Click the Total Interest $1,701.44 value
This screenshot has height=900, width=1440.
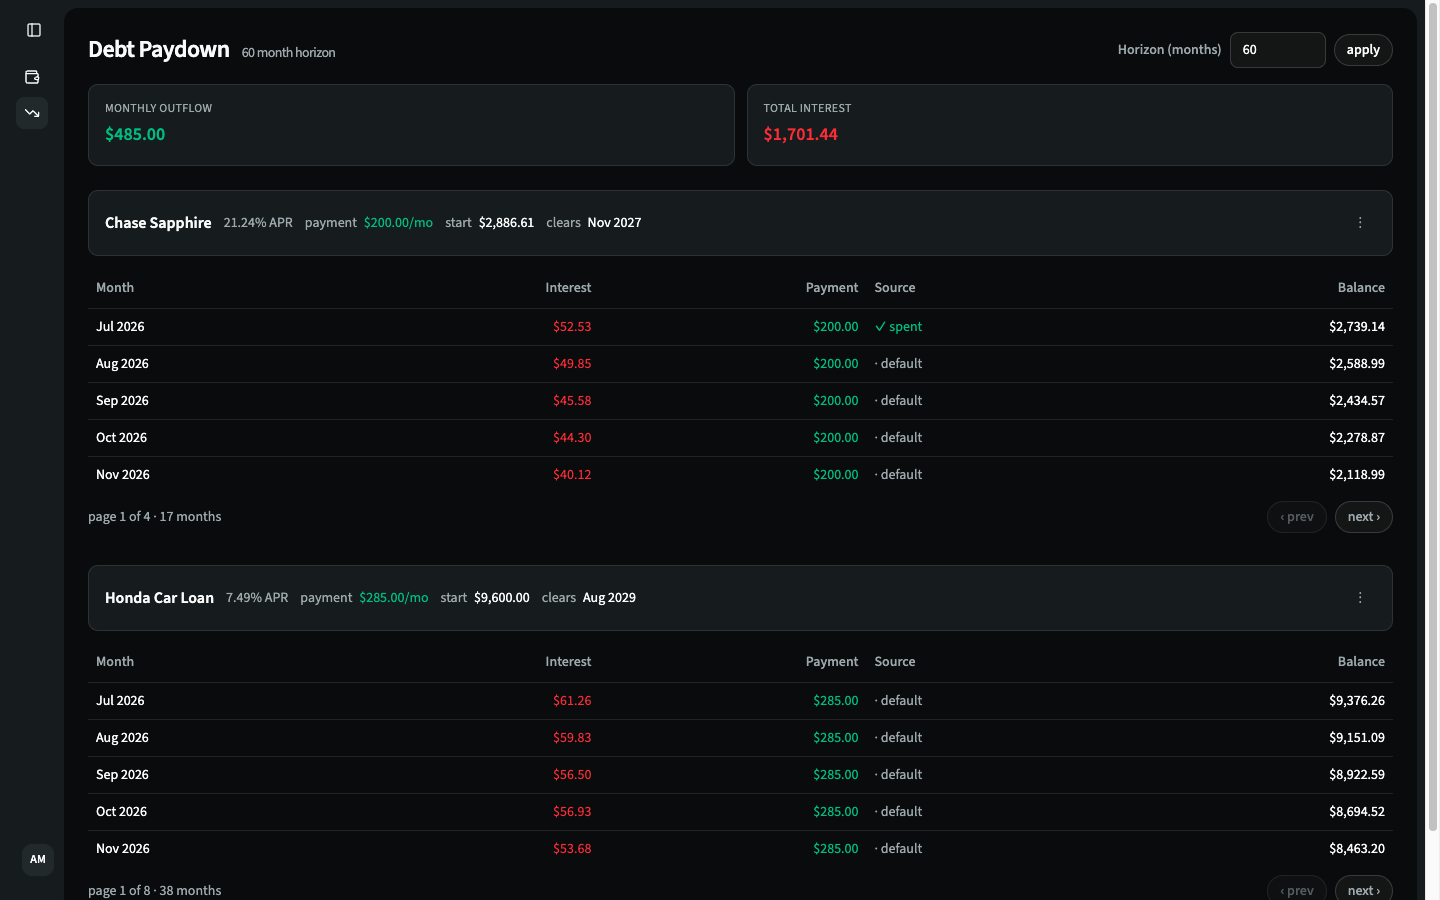point(800,134)
